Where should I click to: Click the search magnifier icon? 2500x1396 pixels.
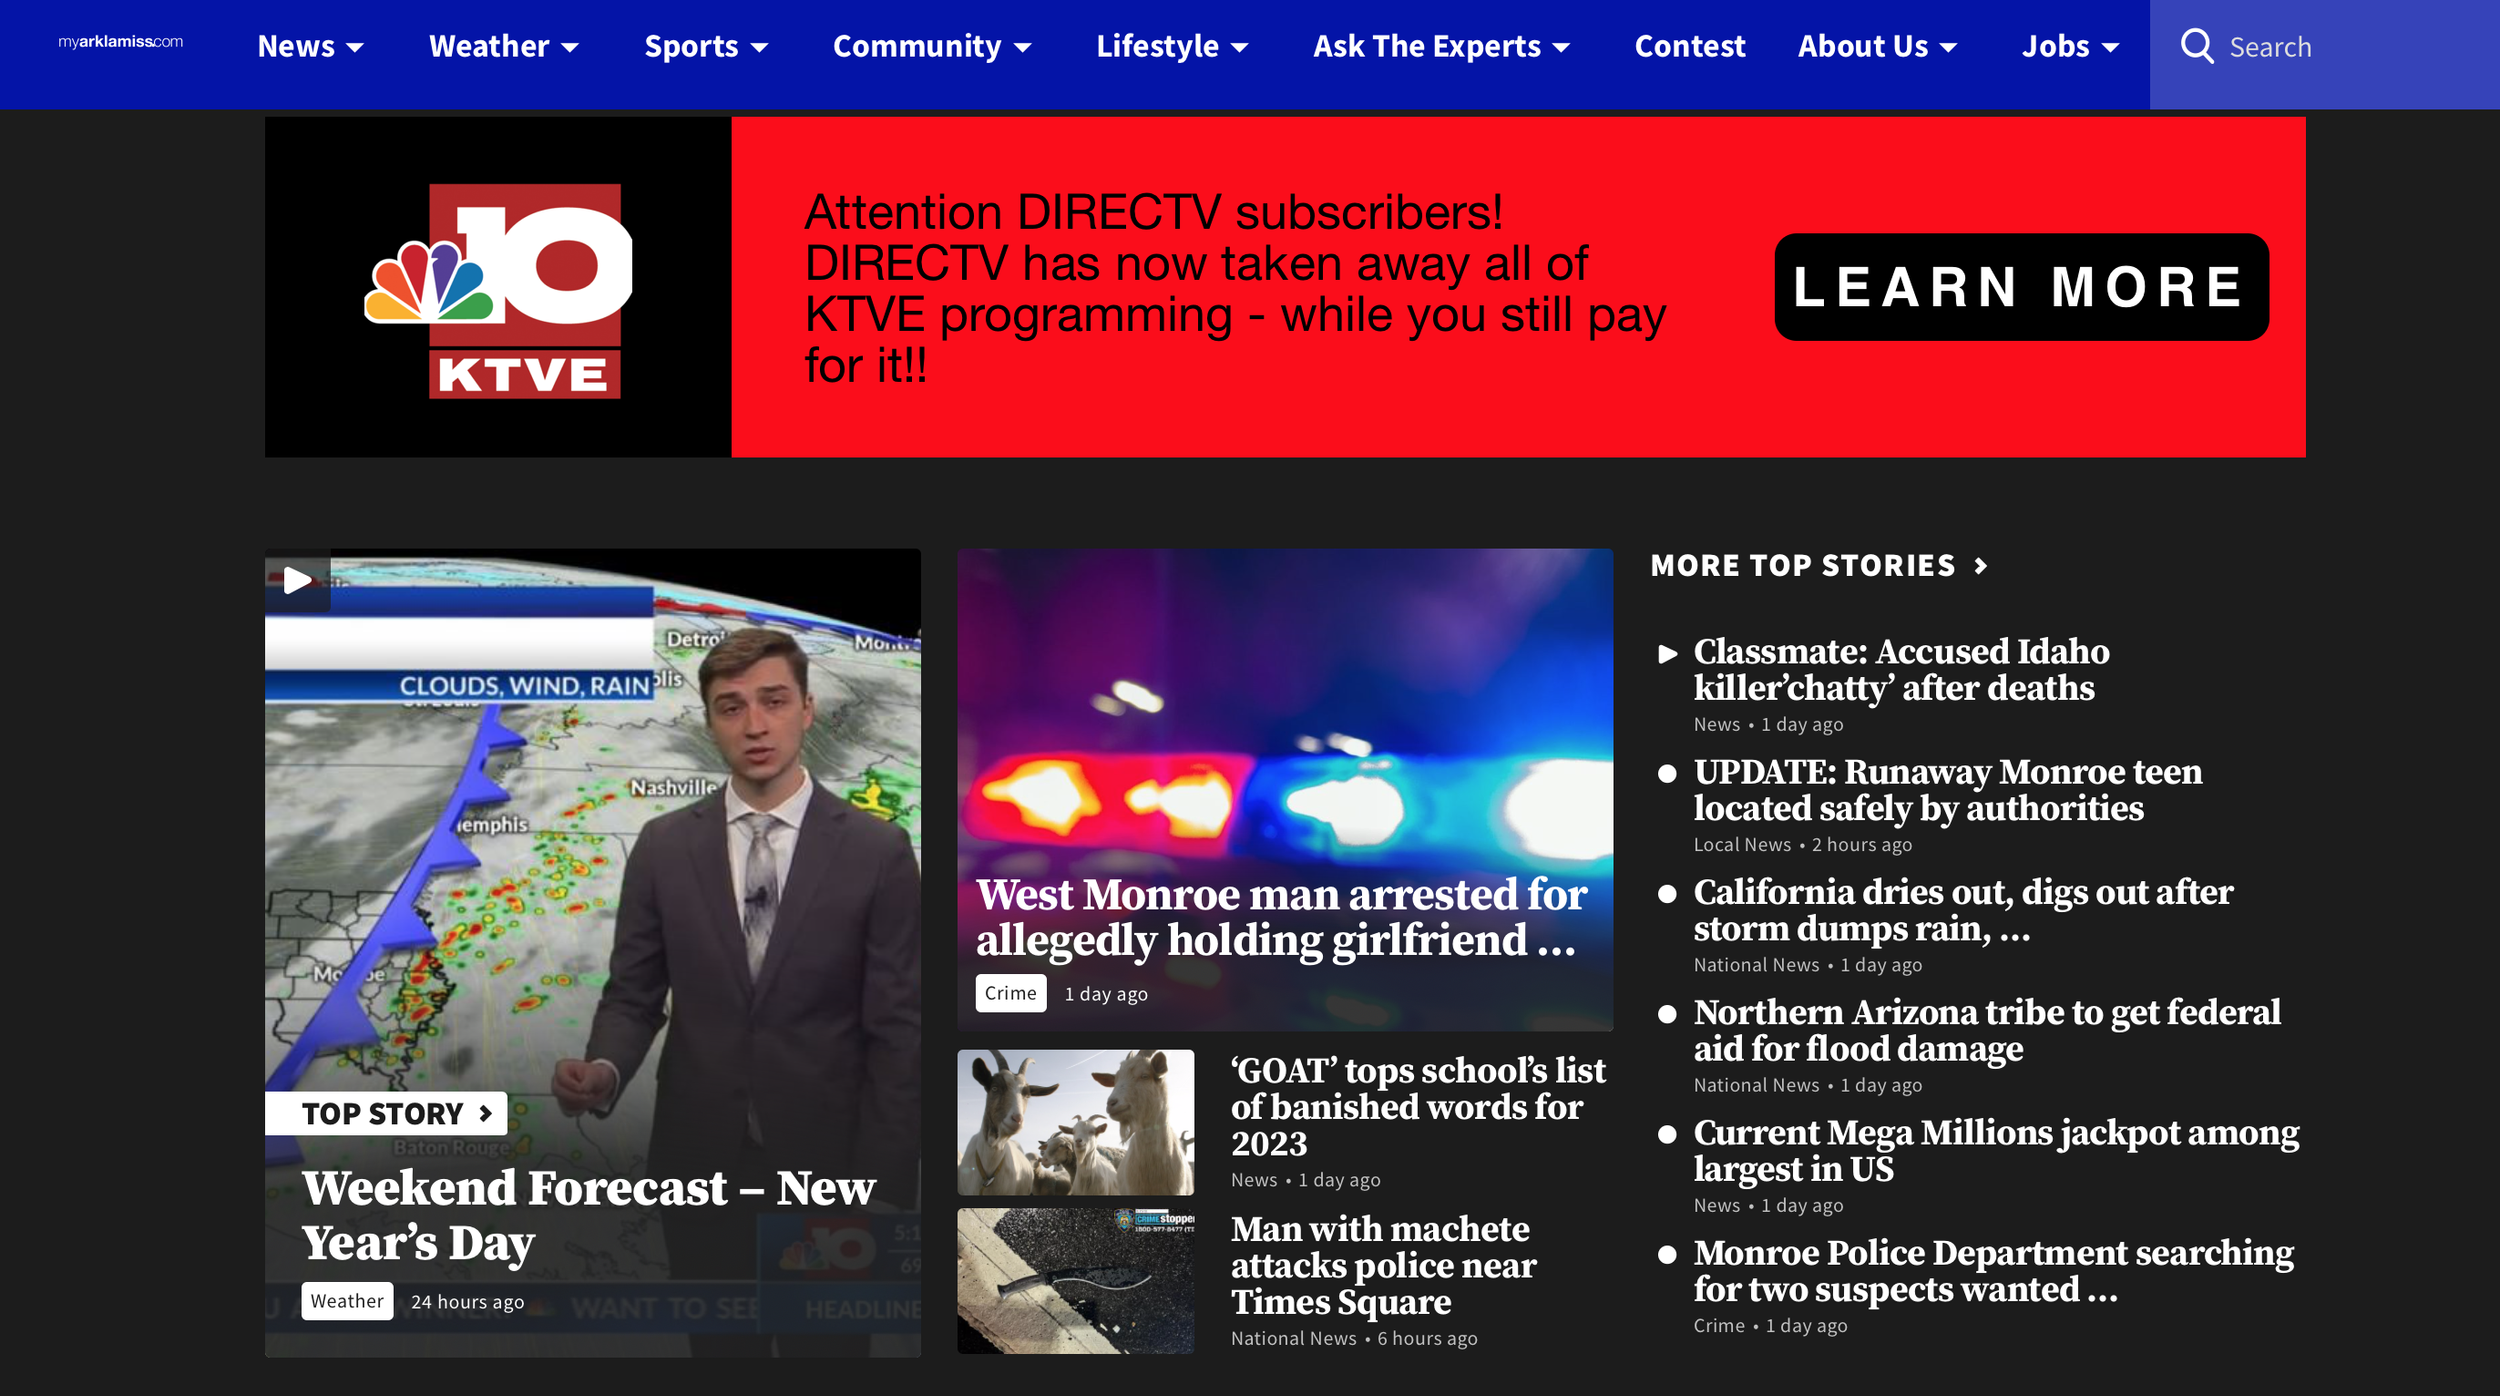point(2196,46)
